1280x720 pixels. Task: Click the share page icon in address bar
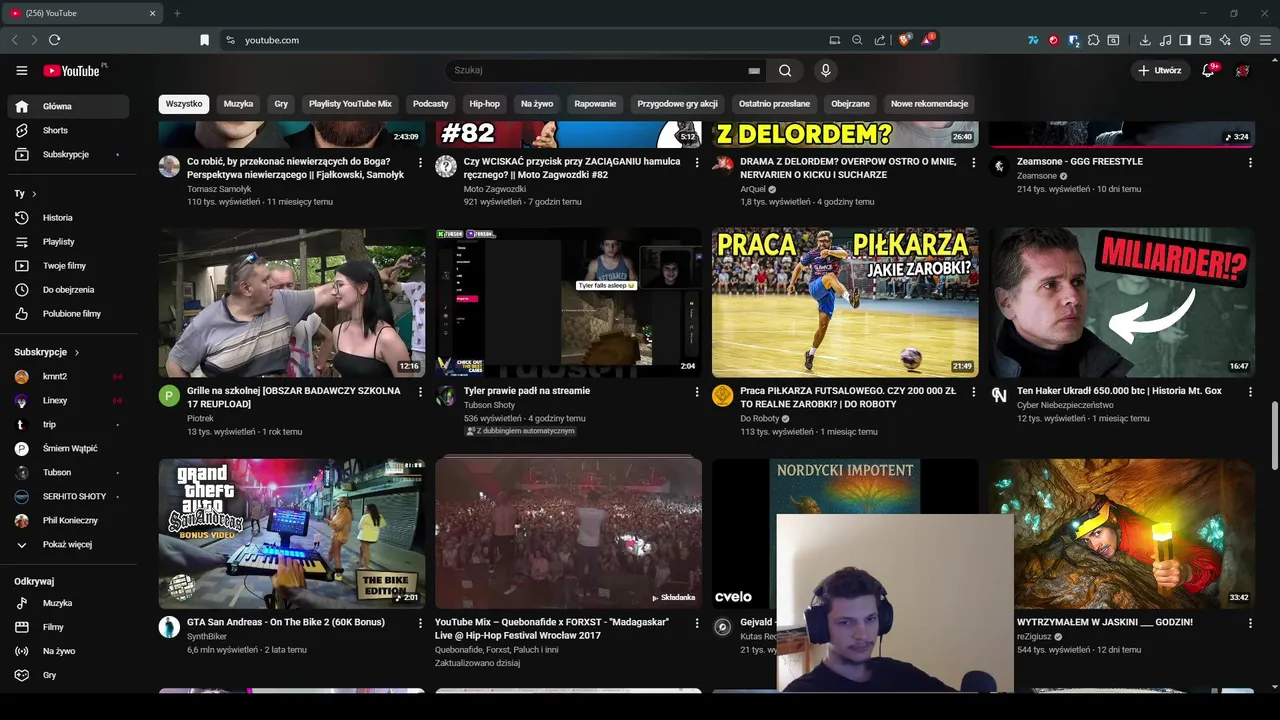coord(880,40)
